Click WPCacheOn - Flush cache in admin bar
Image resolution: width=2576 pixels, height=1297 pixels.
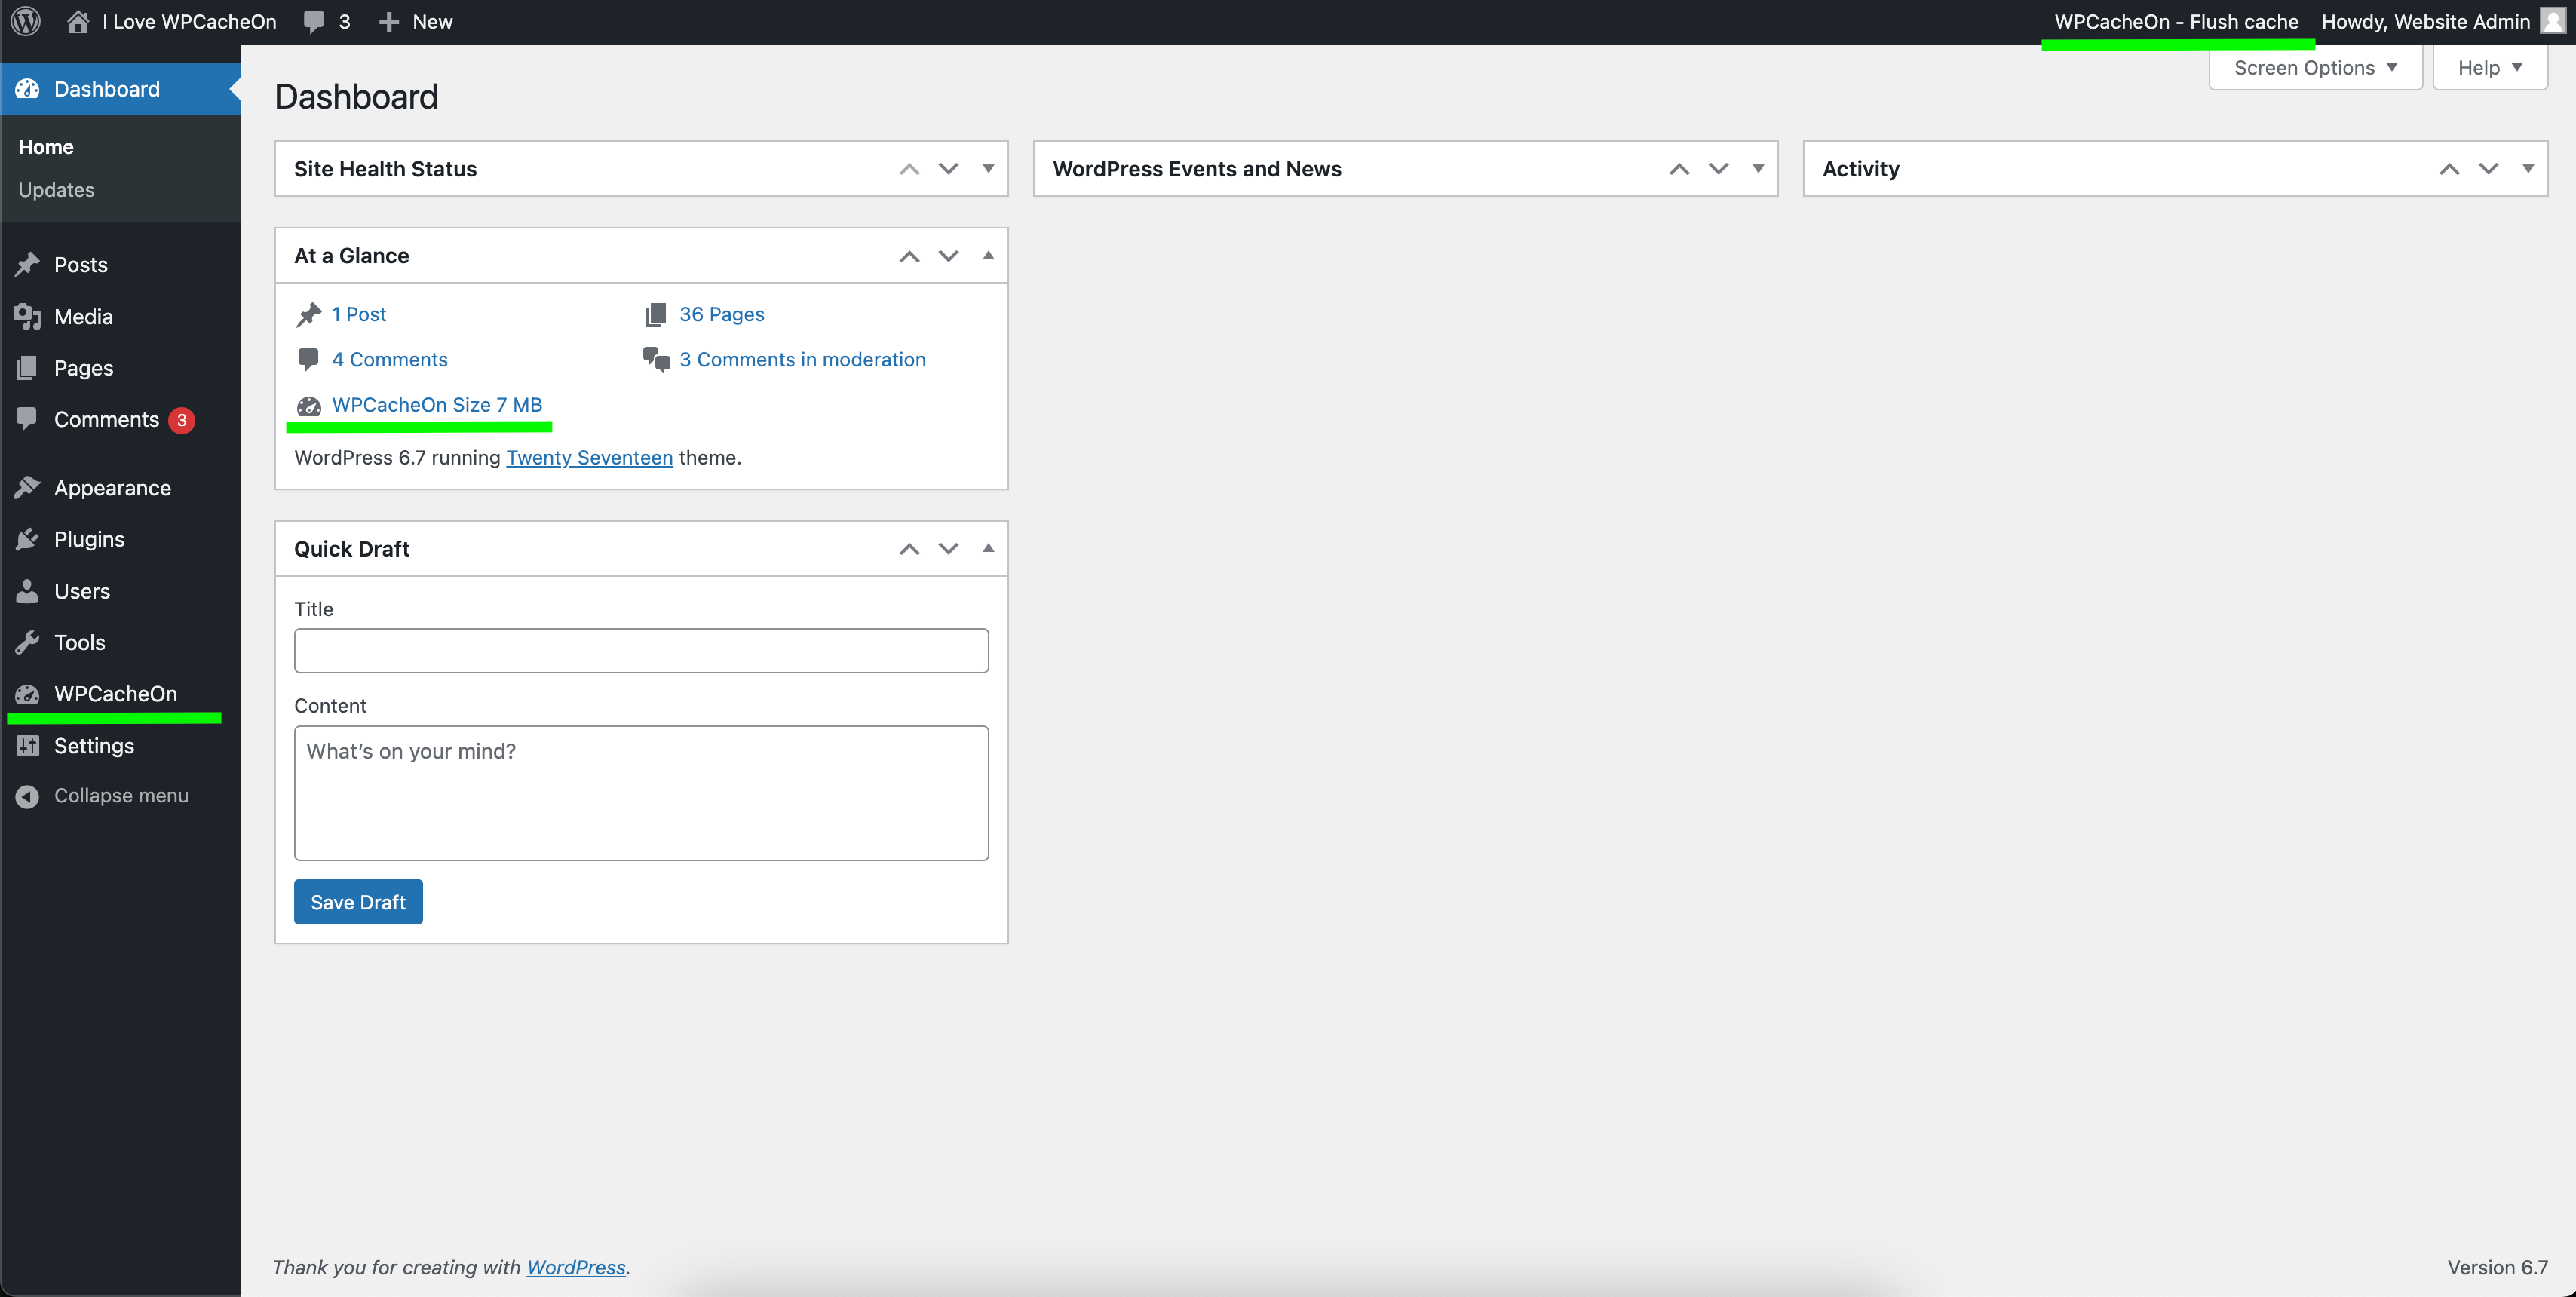pyautogui.click(x=2176, y=21)
